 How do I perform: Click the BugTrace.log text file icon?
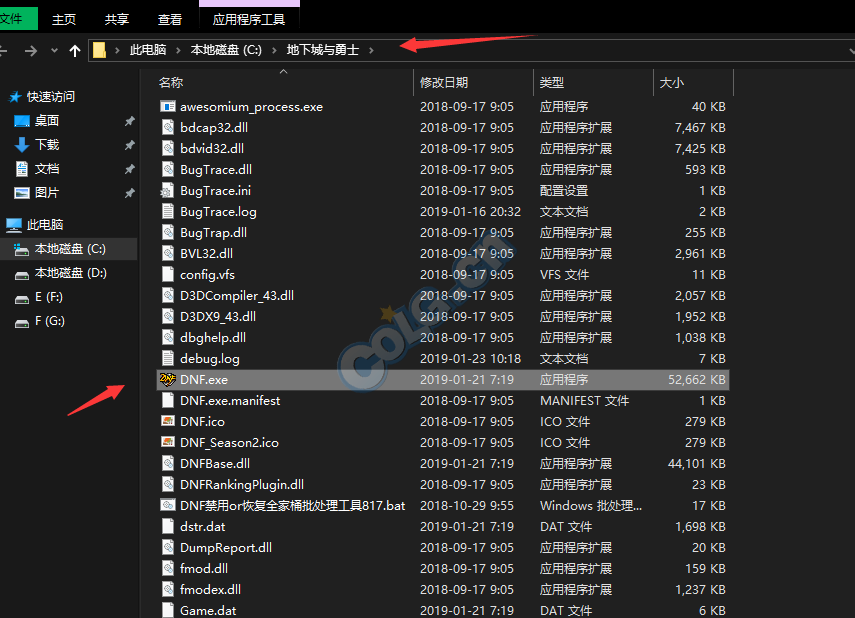pos(167,211)
